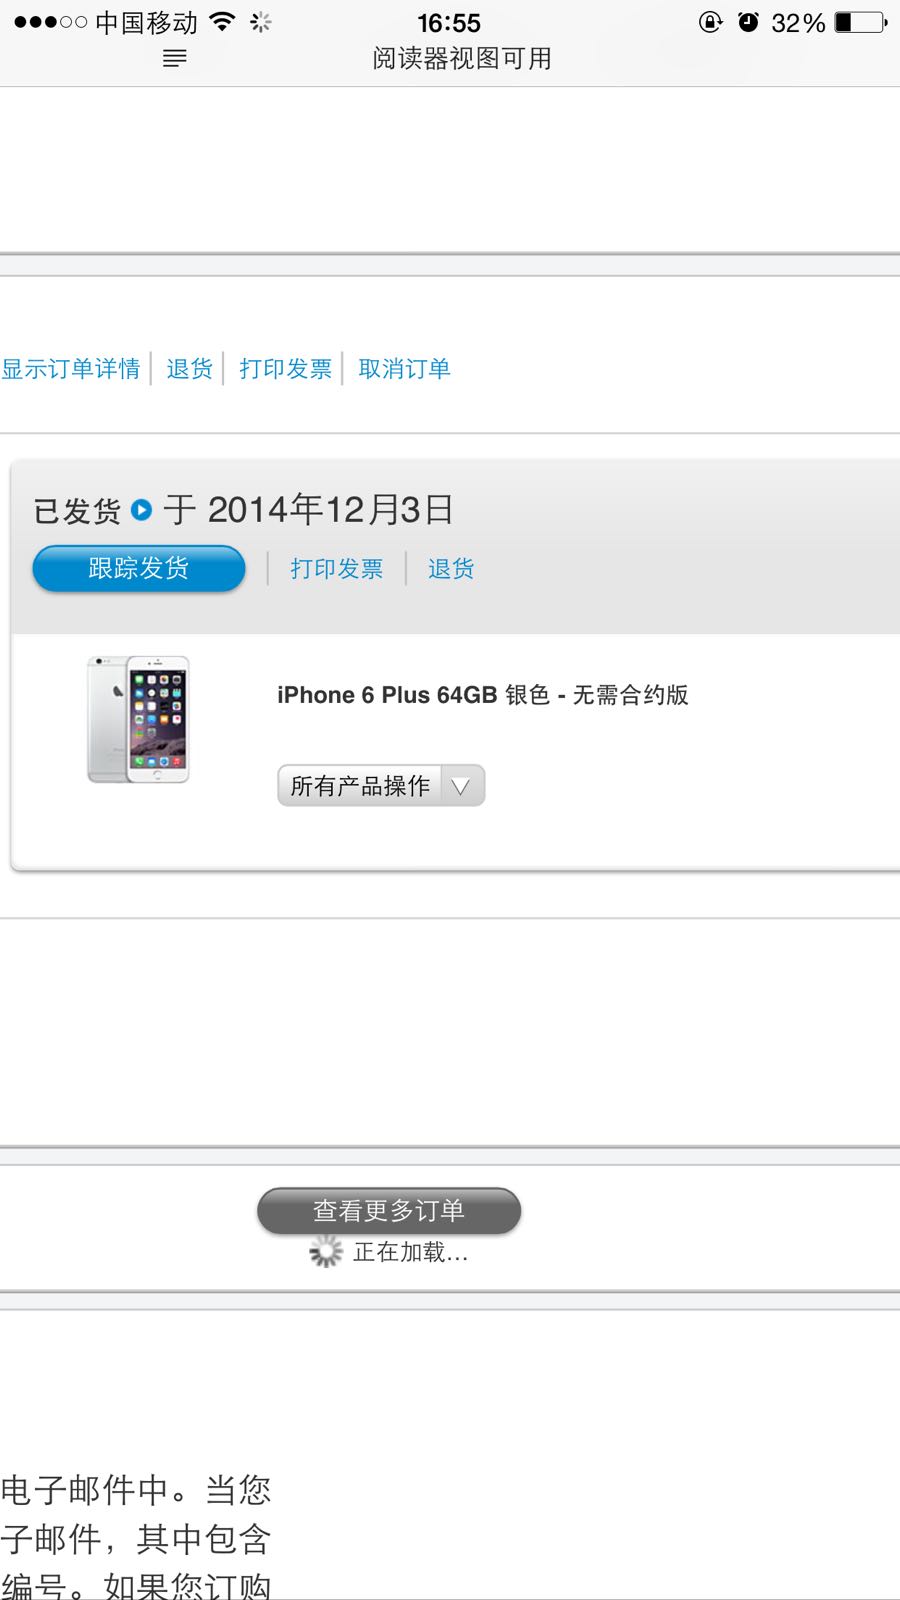Tap the Wi-Fi signal icon
Image resolution: width=900 pixels, height=1600 pixels.
coord(223,22)
